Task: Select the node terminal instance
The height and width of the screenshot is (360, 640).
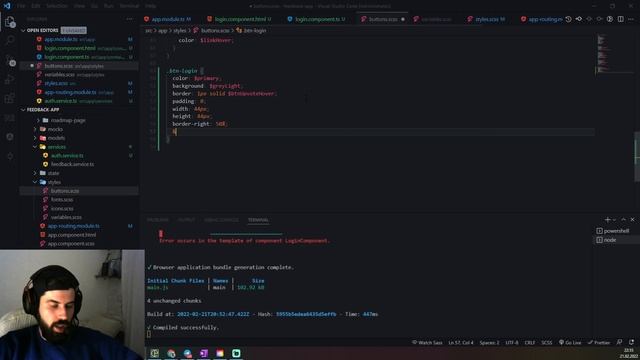Action: point(616,240)
